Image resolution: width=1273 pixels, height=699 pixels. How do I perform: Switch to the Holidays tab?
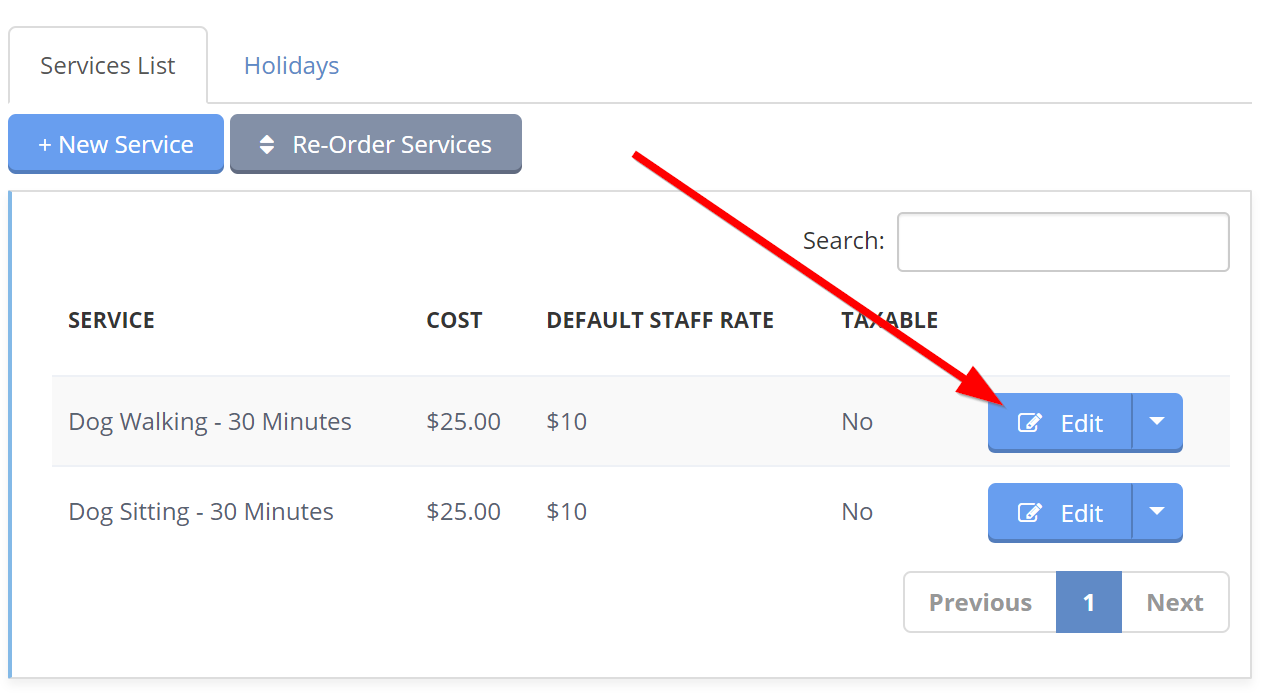[x=291, y=66]
